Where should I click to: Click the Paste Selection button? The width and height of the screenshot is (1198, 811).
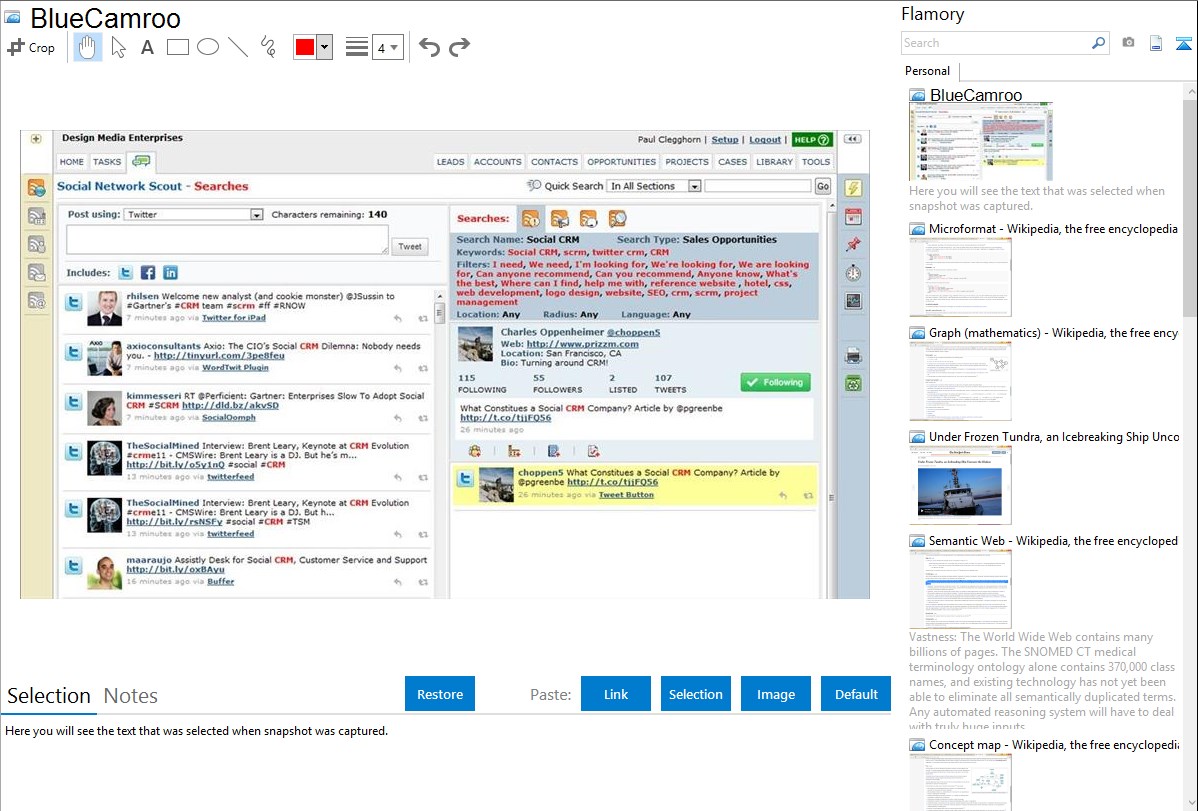click(696, 694)
